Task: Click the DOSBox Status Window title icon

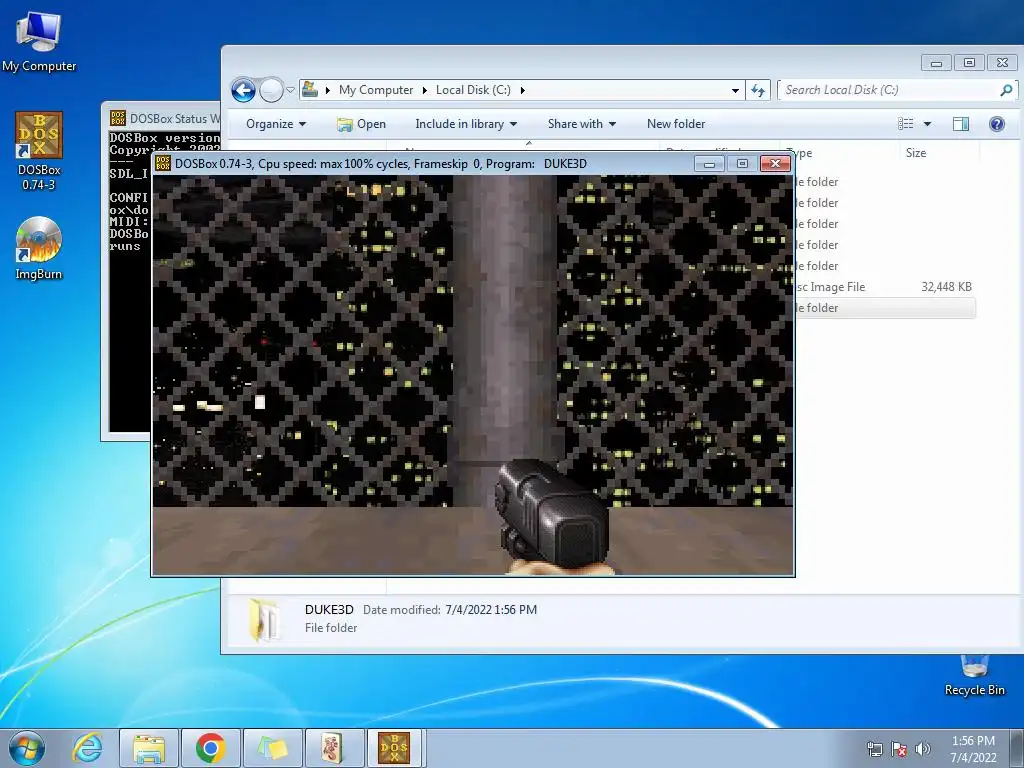Action: coord(118,118)
